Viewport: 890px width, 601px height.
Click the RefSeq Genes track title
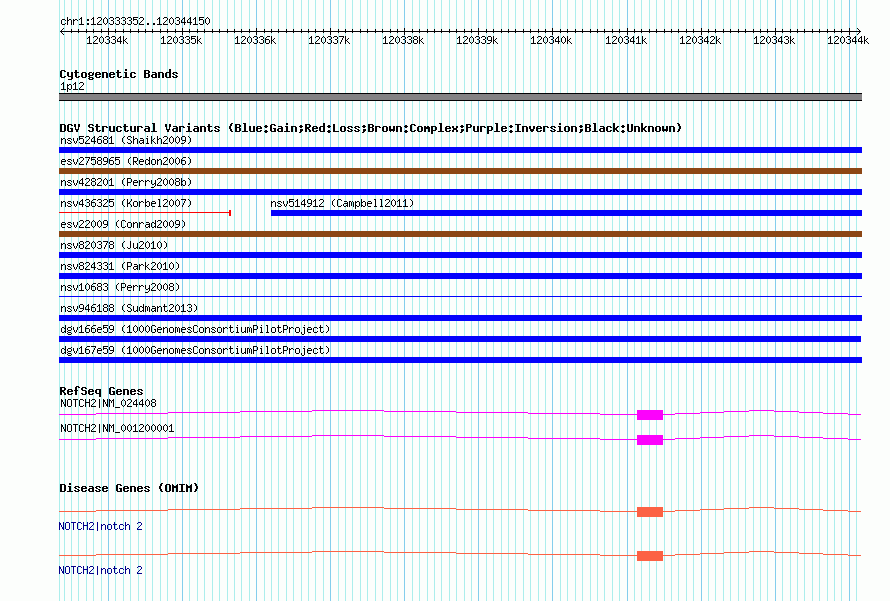click(x=101, y=391)
